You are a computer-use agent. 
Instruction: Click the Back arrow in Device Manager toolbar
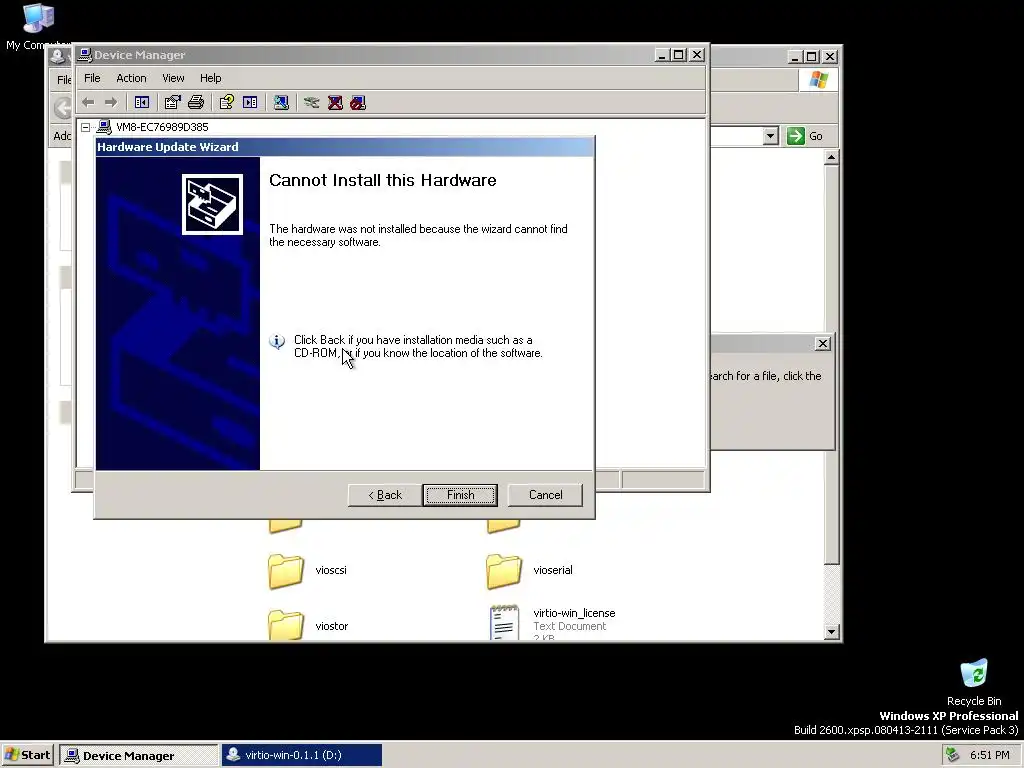[x=89, y=103]
